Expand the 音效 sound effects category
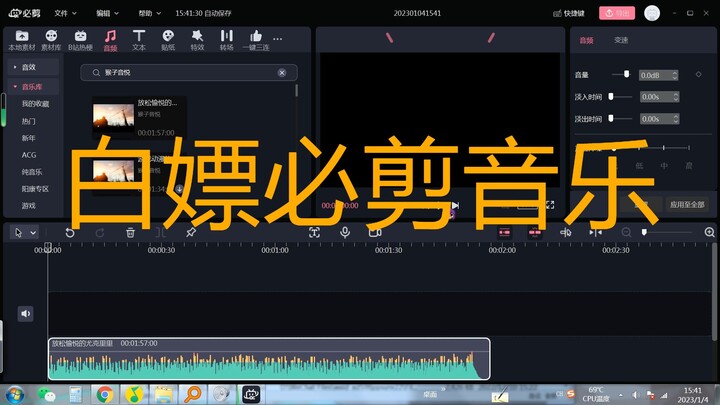The image size is (720, 405). click(33, 67)
